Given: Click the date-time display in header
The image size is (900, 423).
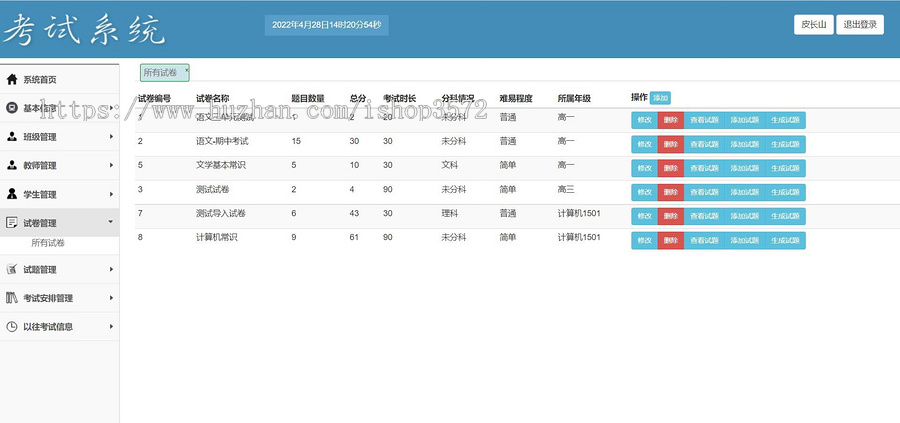Looking at the screenshot, I should tap(326, 25).
